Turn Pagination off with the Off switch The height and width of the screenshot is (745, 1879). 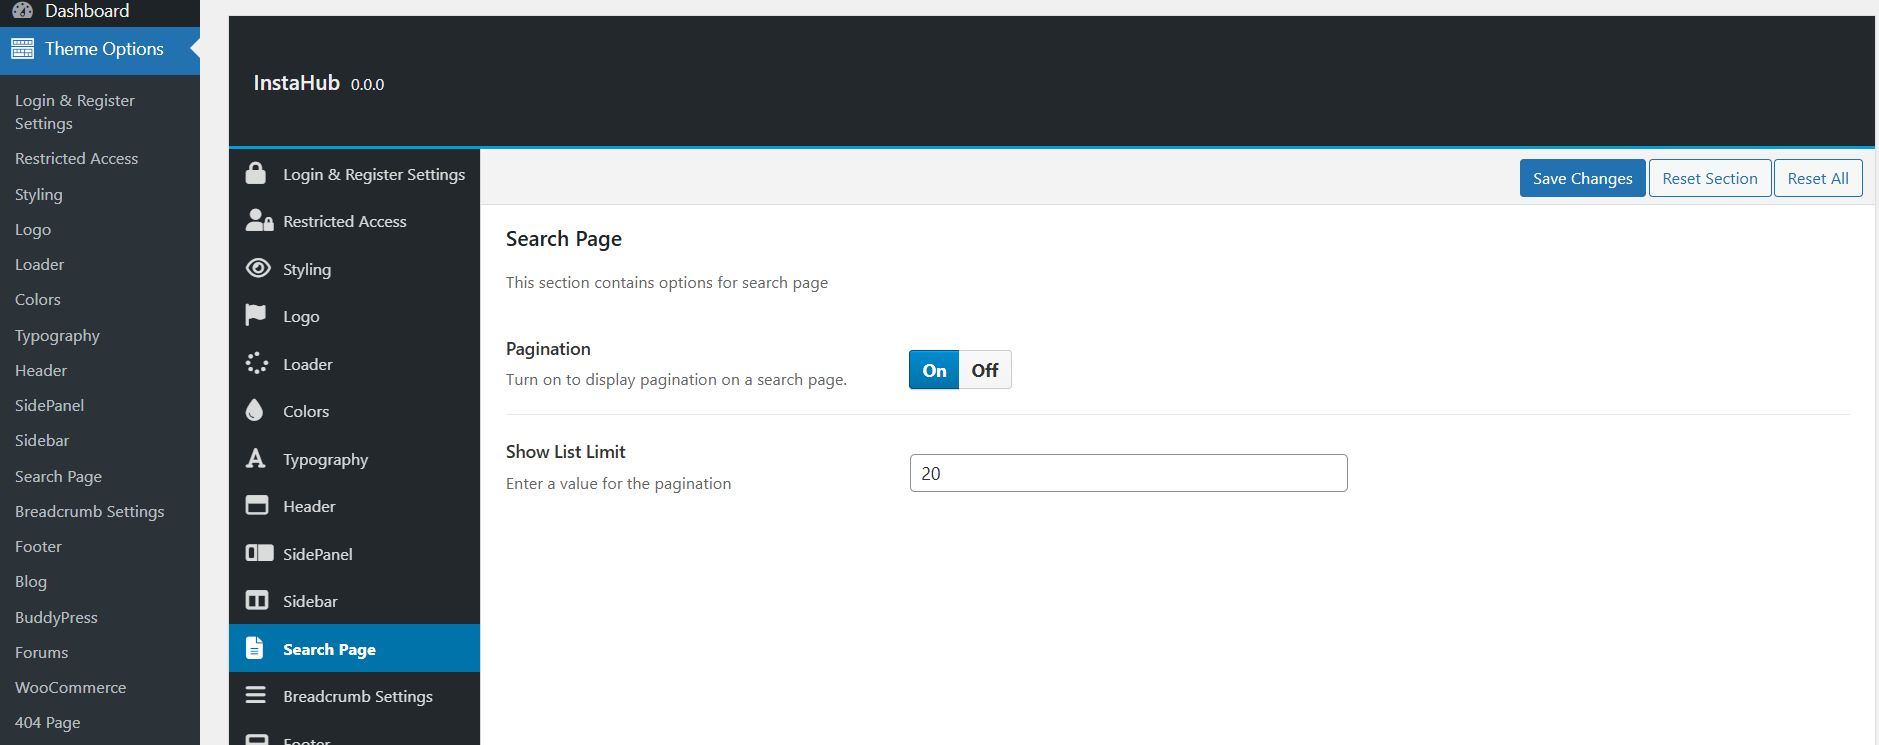984,370
